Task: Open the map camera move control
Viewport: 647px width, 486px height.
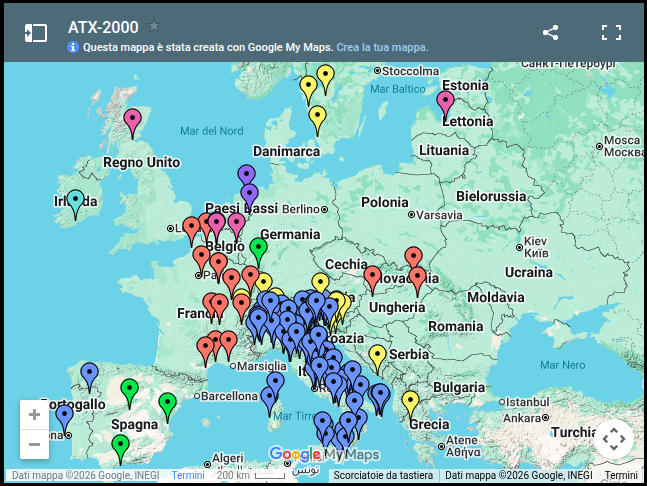Action: click(x=614, y=439)
